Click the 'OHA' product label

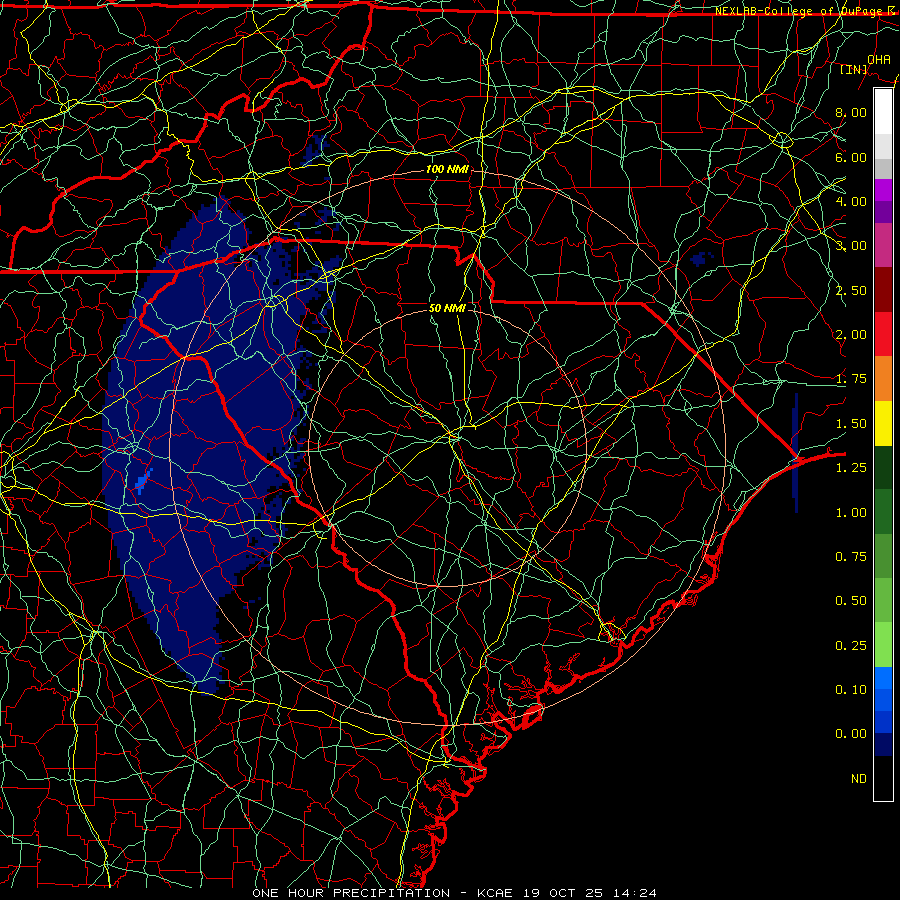879,59
